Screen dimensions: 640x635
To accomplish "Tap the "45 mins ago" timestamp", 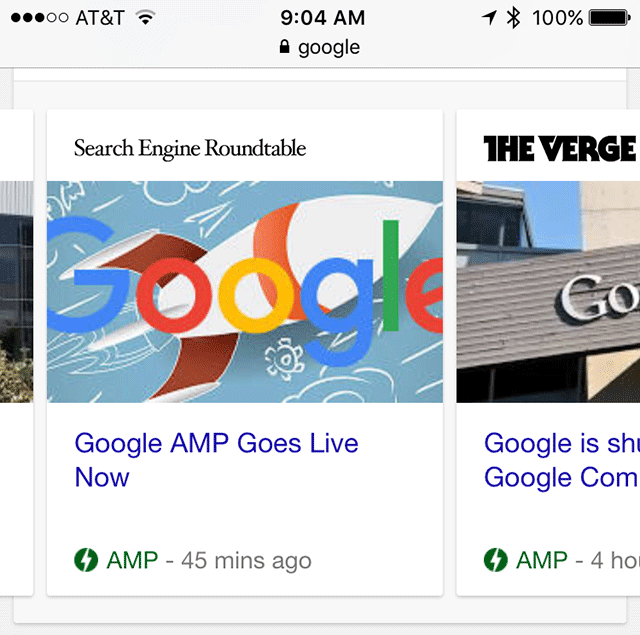I will click(246, 560).
